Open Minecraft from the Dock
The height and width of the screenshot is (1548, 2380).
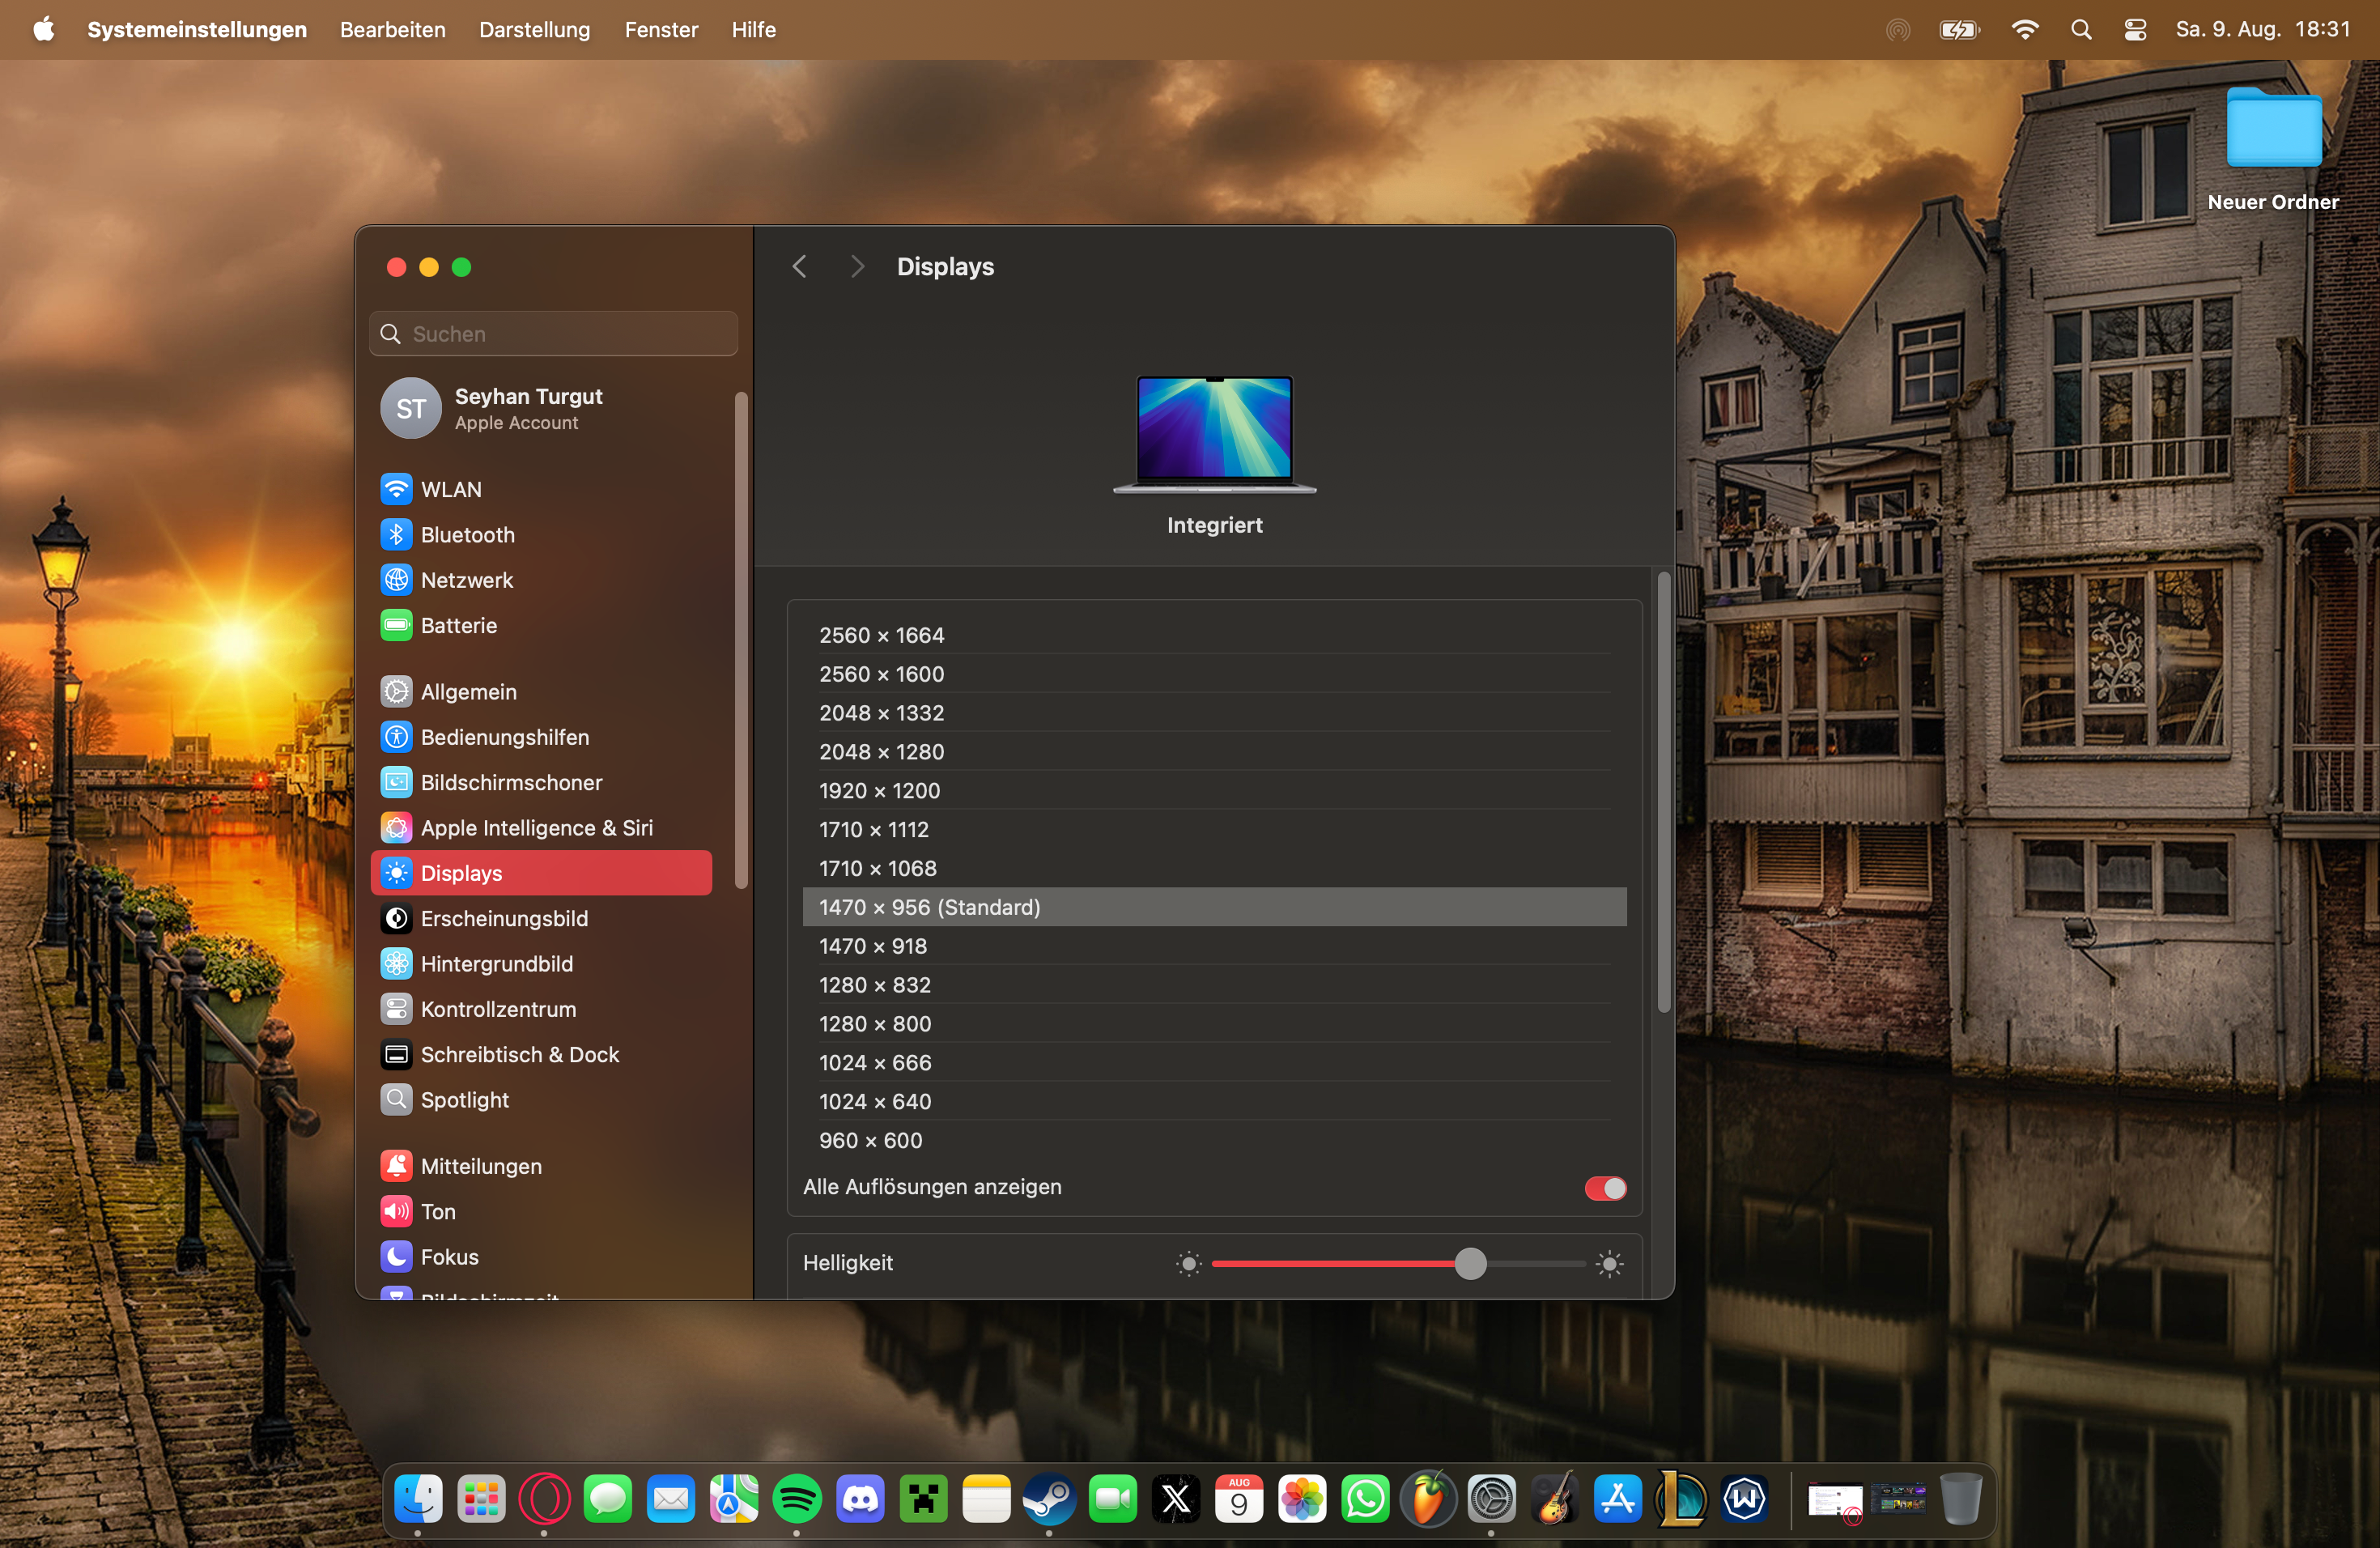[x=923, y=1499]
